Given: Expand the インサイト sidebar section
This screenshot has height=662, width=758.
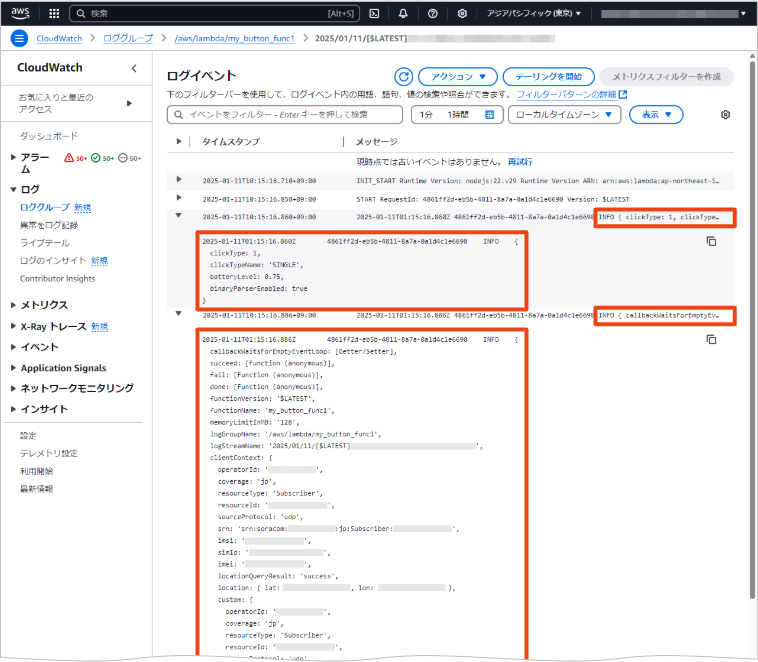Looking at the screenshot, I should pyautogui.click(x=14, y=409).
